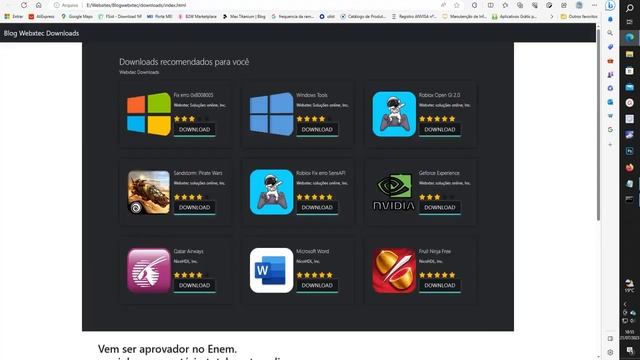Image resolution: width=640 pixels, height=360 pixels.
Task: Open the Edge sidebar tools briefcase icon
Action: (610, 61)
